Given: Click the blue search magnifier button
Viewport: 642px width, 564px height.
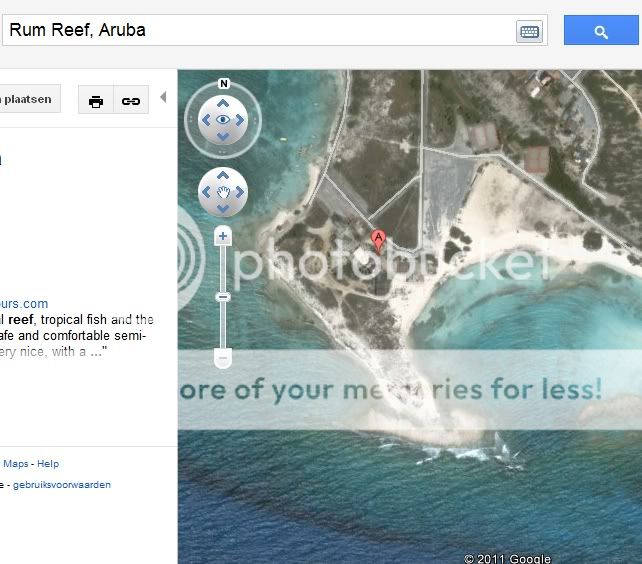Looking at the screenshot, I should 601,31.
